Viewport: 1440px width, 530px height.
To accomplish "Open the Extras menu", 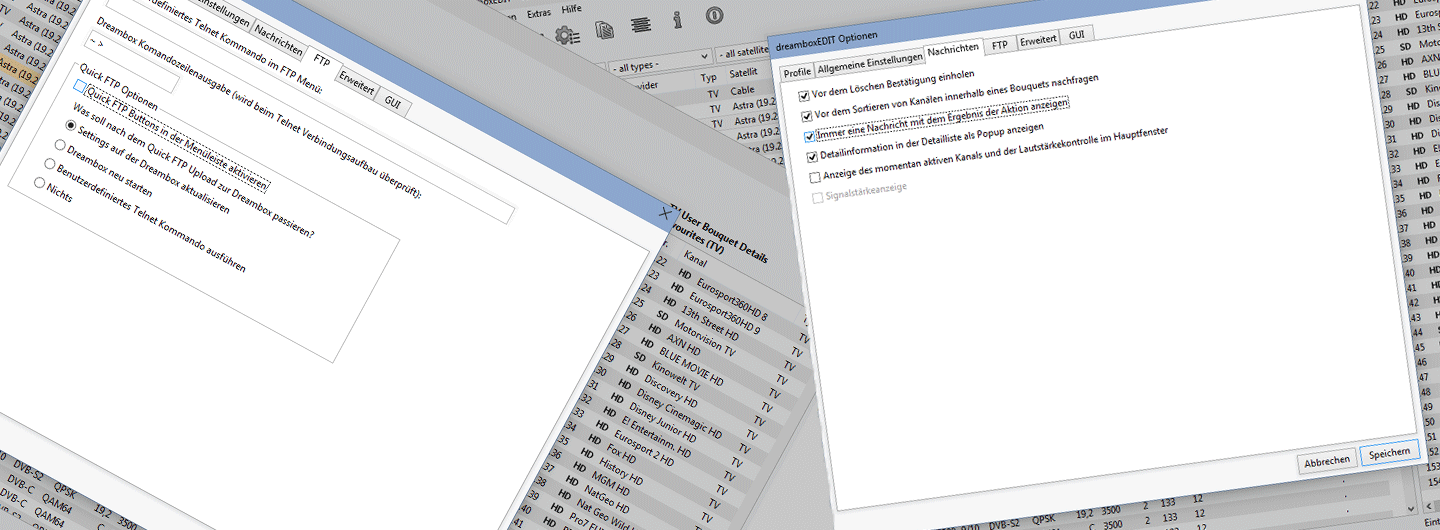I will point(537,12).
